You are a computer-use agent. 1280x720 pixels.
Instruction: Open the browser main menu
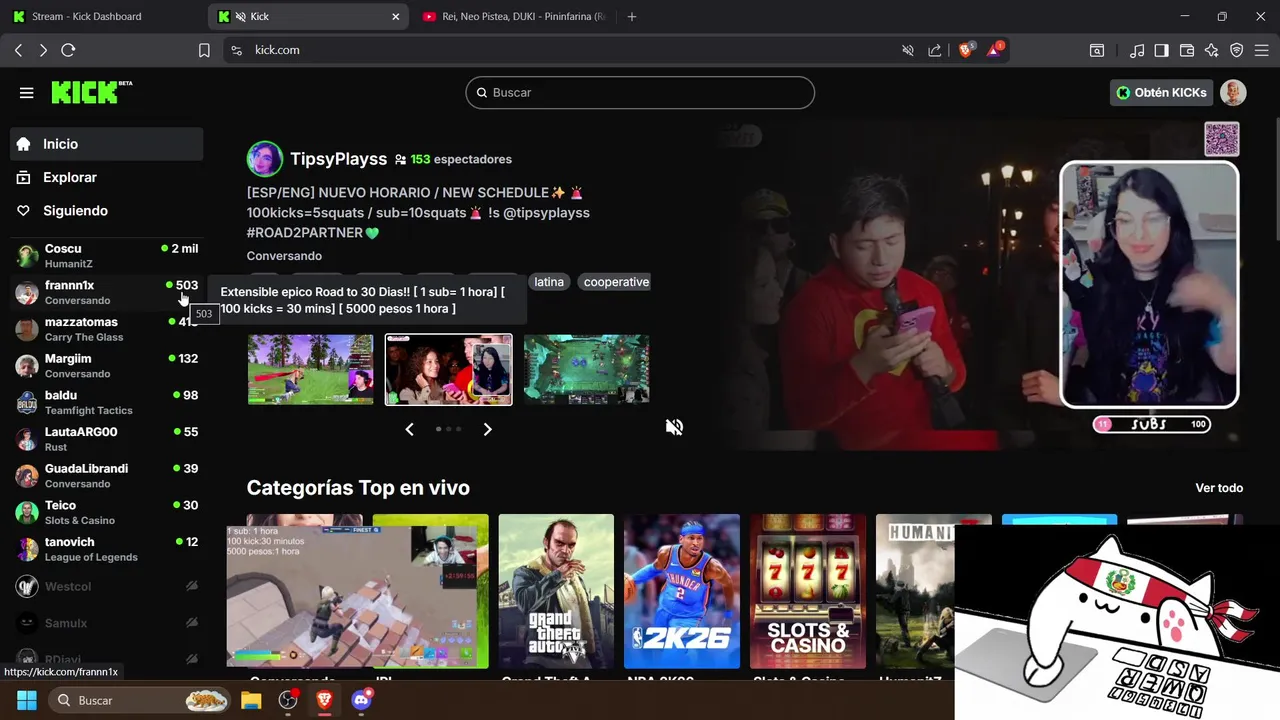pyautogui.click(x=1262, y=50)
